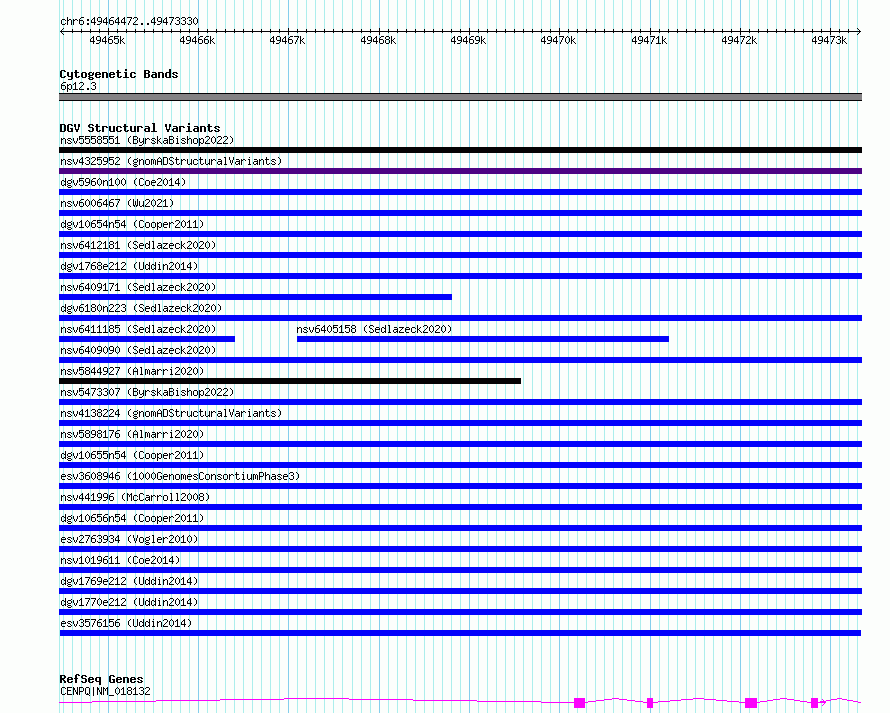890x713 pixels.
Task: Open variant nsv1019611 (Coe2014)
Action: click(120, 560)
